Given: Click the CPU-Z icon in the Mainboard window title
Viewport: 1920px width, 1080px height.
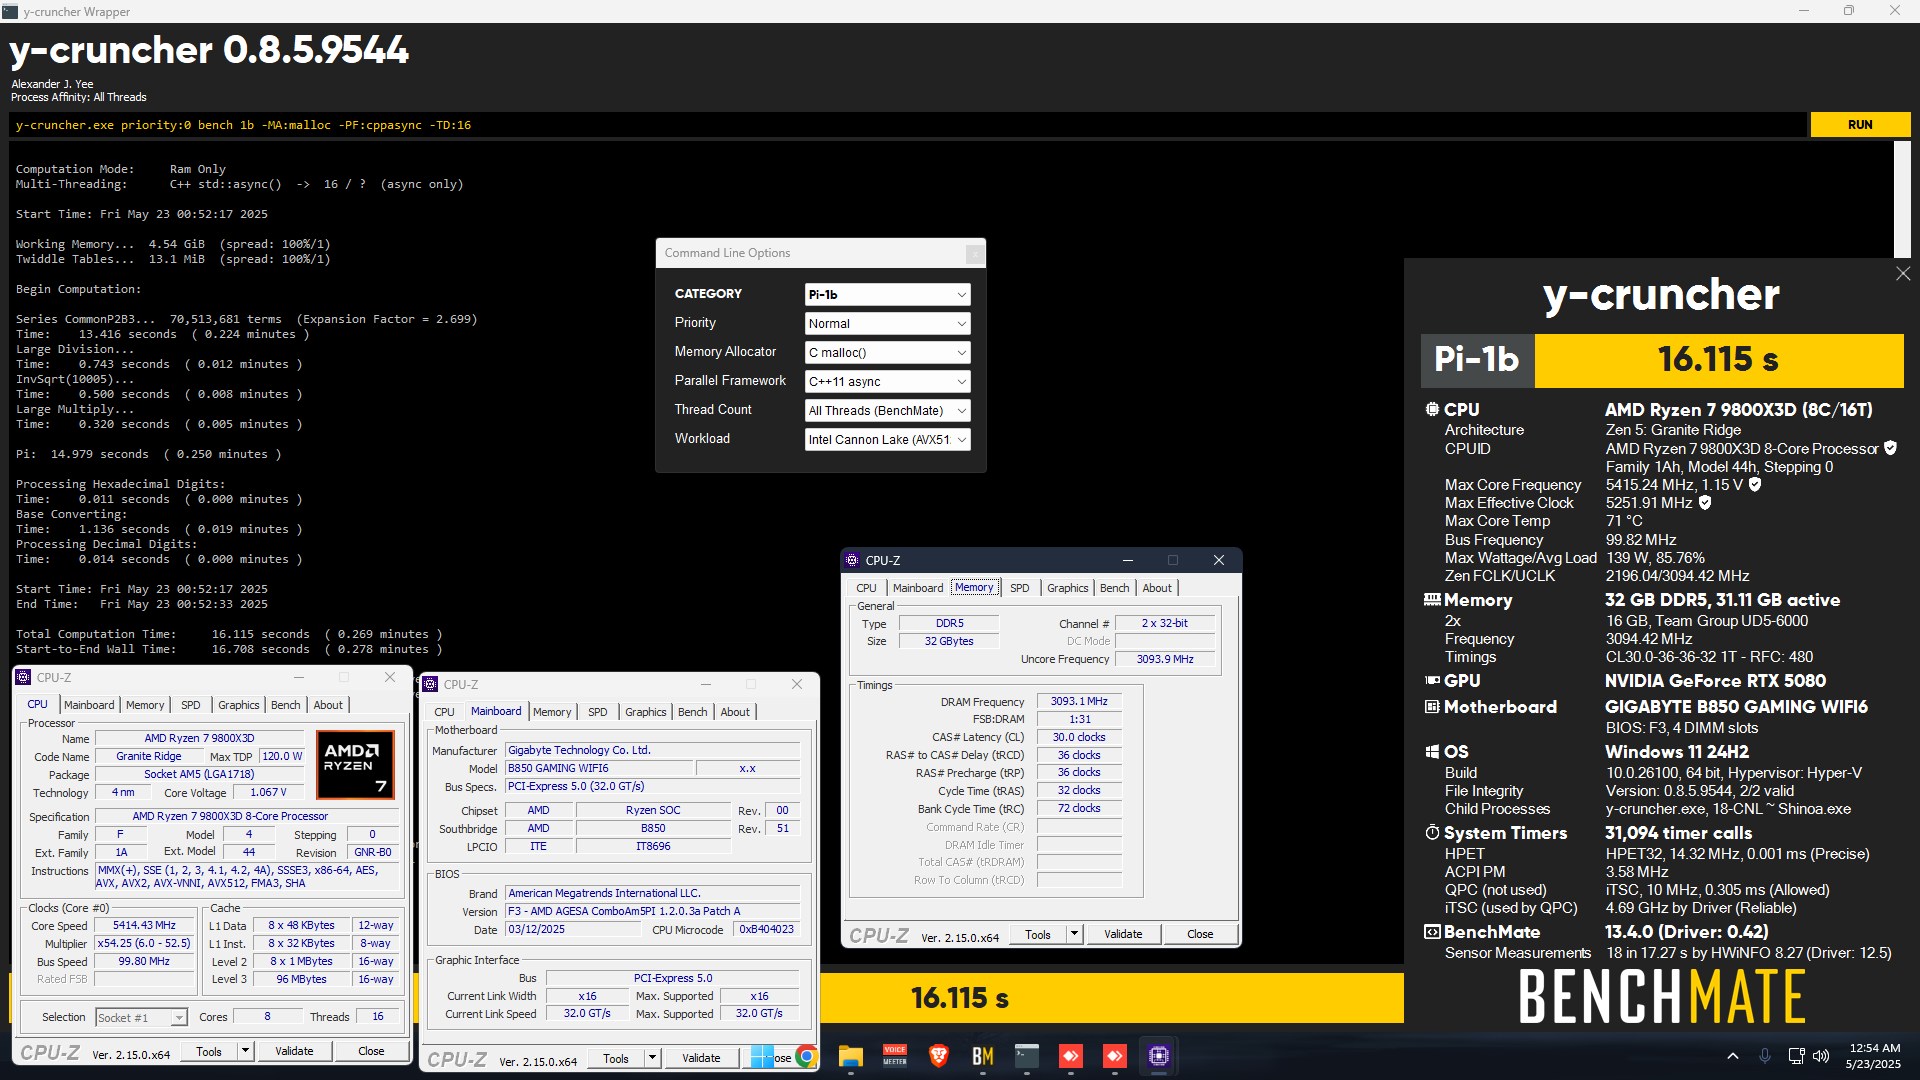Looking at the screenshot, I should (430, 684).
